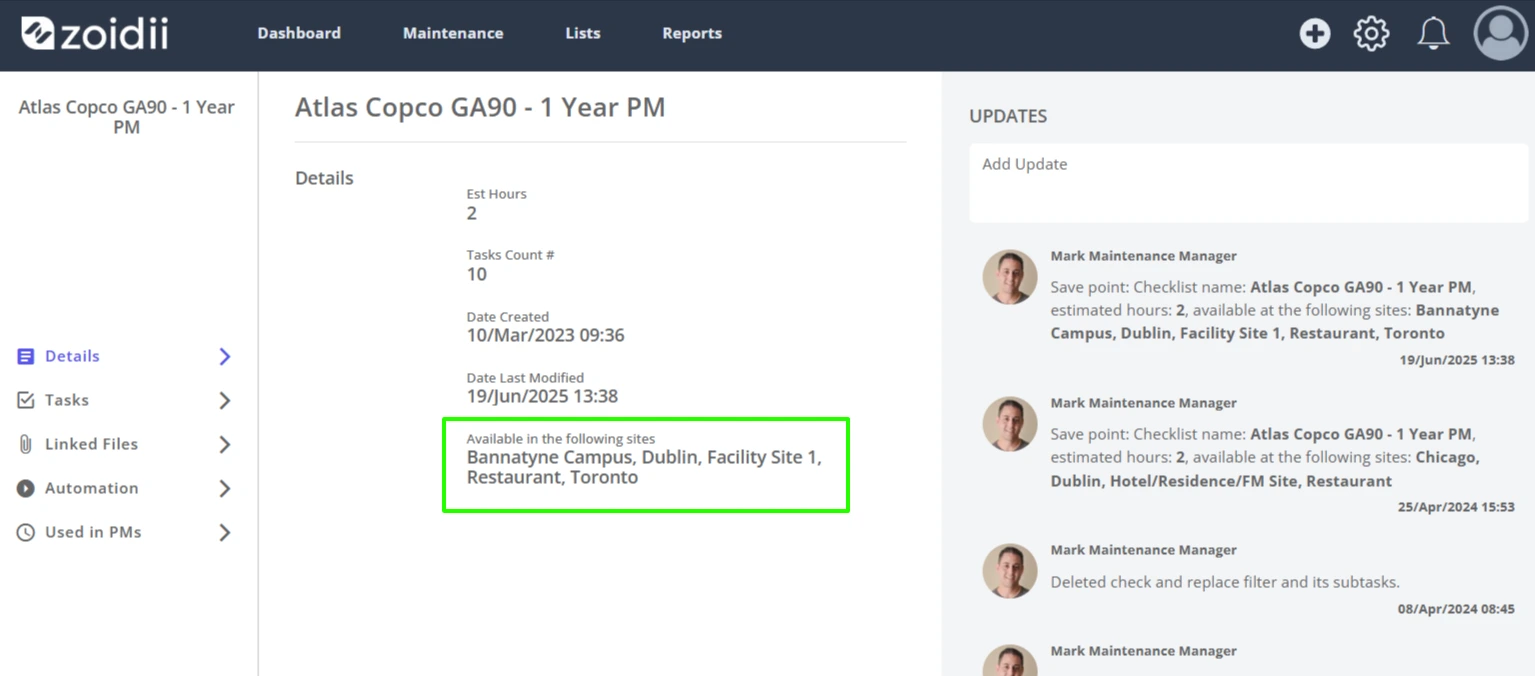Expand the Automation chevron arrow
Screen dimensions: 1535x676
[225, 489]
